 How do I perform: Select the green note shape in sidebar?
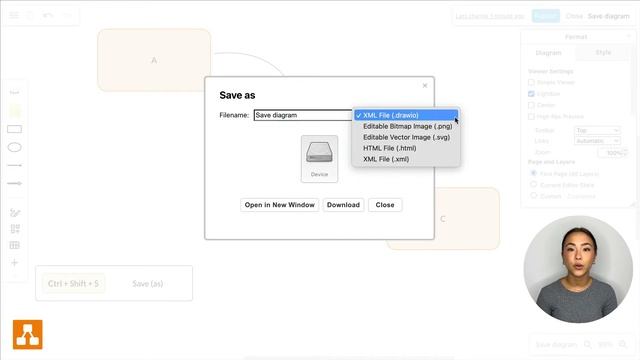pos(15,111)
